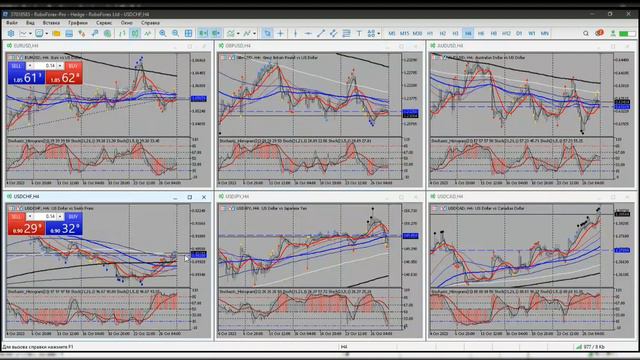Click the new chart toolbar icon
The image size is (640, 360).
coord(24,33)
